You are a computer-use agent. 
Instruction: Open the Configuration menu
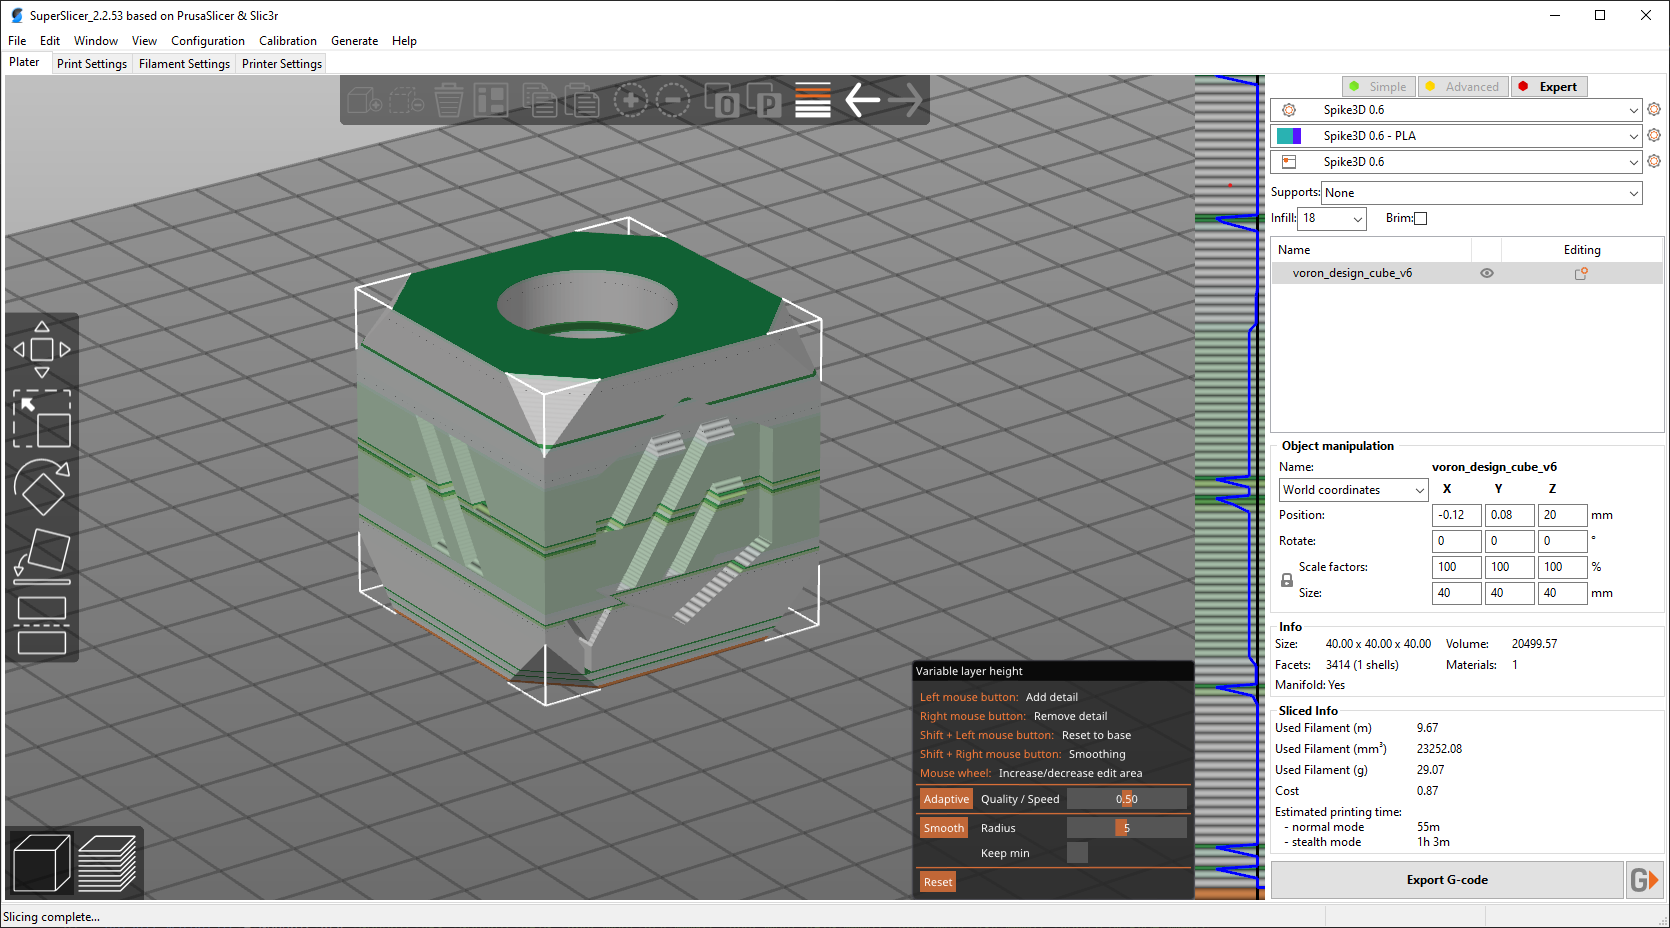coord(208,41)
